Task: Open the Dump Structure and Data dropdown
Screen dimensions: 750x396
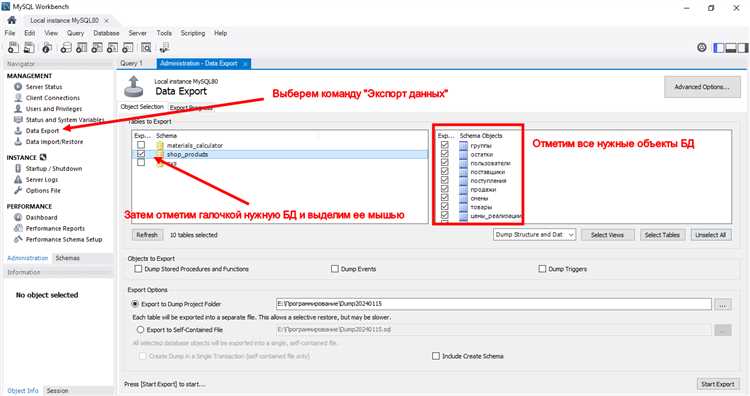Action: (x=534, y=235)
